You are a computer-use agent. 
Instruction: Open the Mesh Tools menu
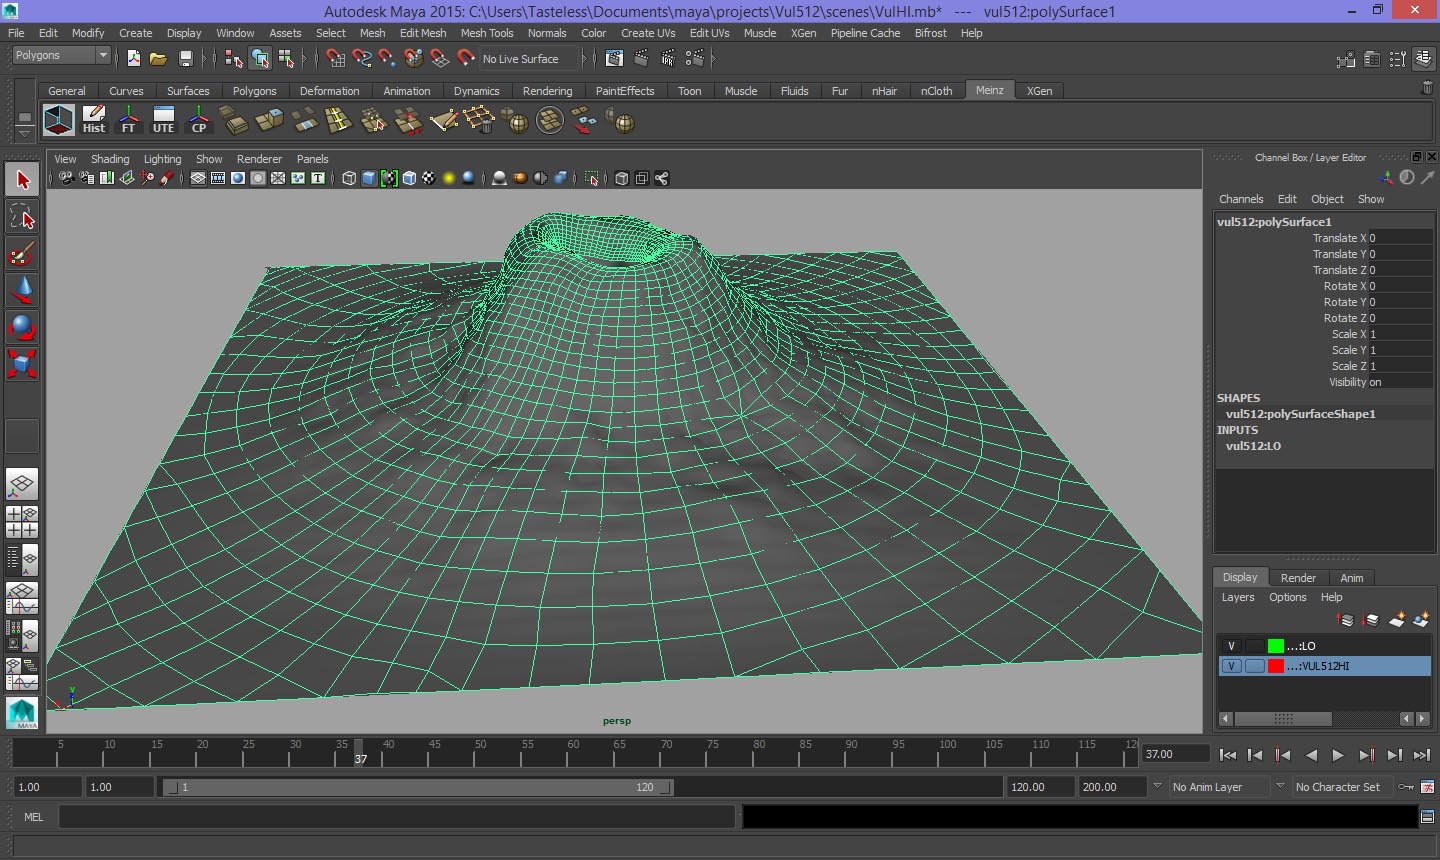pos(486,33)
